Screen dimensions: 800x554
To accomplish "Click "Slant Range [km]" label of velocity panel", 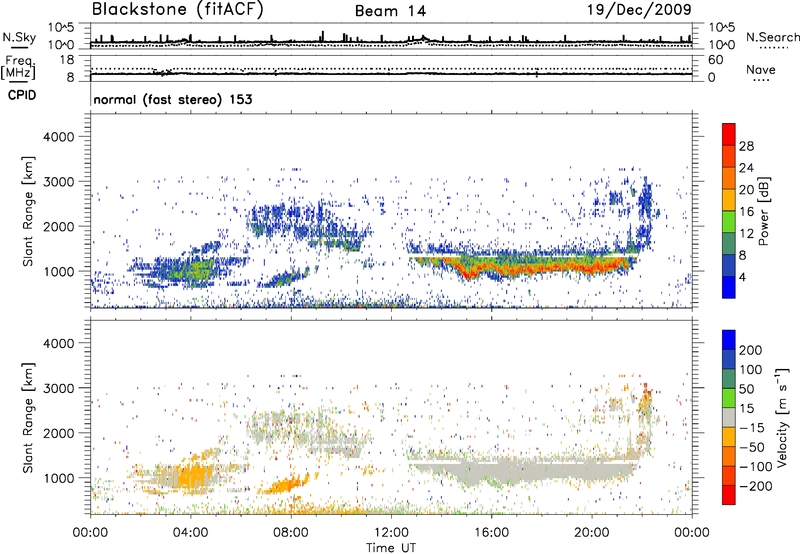I will pos(28,417).
